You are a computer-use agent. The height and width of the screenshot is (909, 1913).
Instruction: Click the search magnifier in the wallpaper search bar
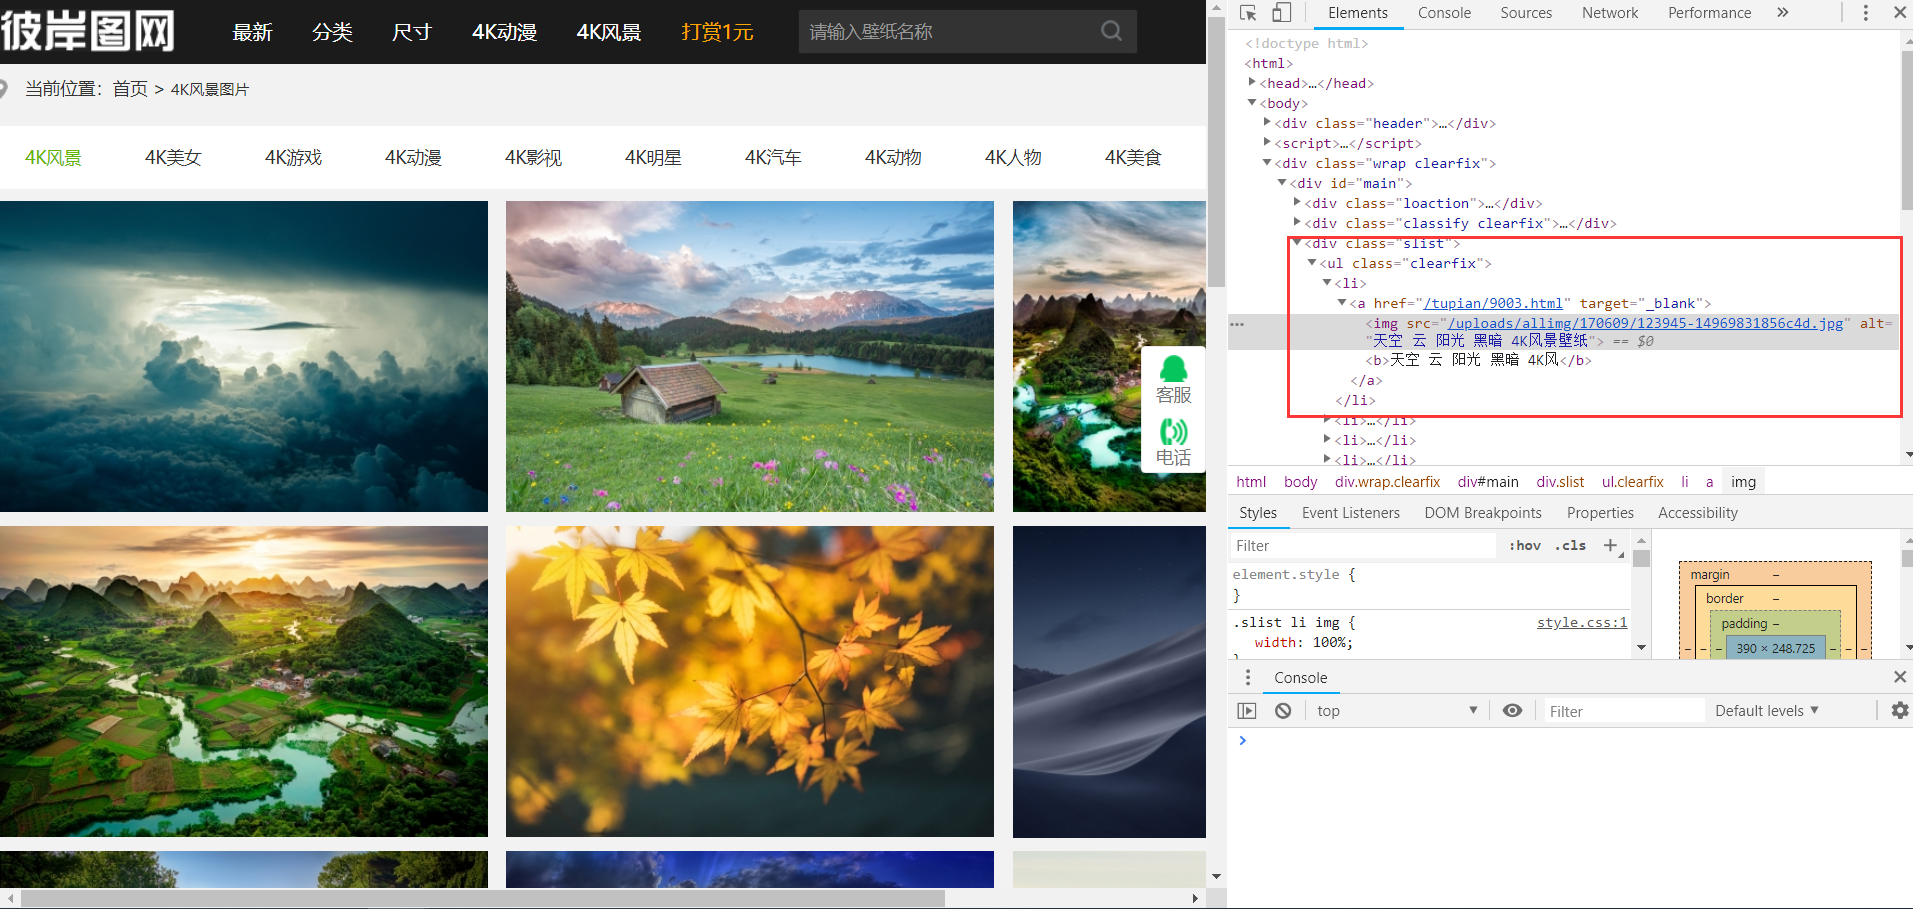(1110, 31)
